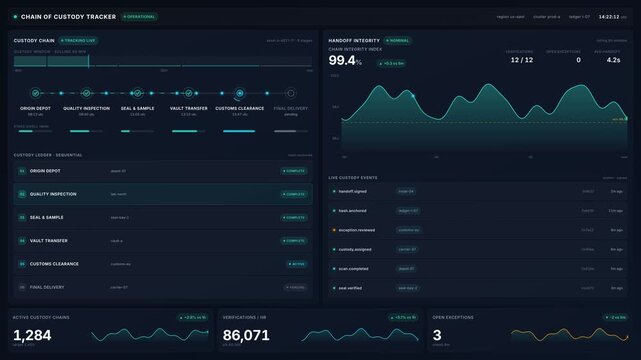Click the trend badge on Open Exceptions card

[616, 318]
